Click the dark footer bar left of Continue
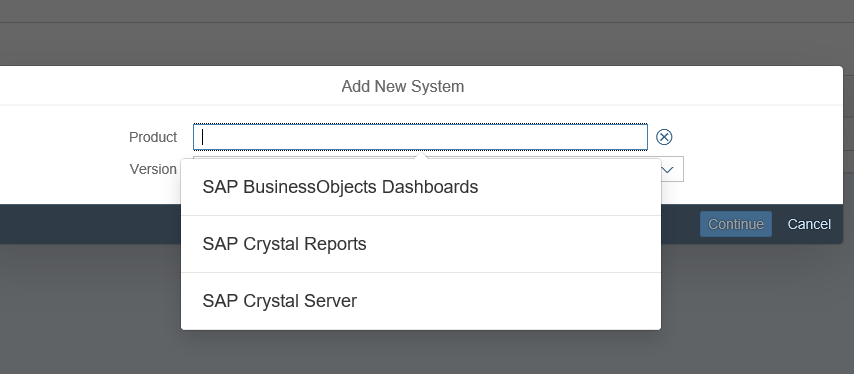Viewport: 854px width, 374px height. [x=90, y=224]
